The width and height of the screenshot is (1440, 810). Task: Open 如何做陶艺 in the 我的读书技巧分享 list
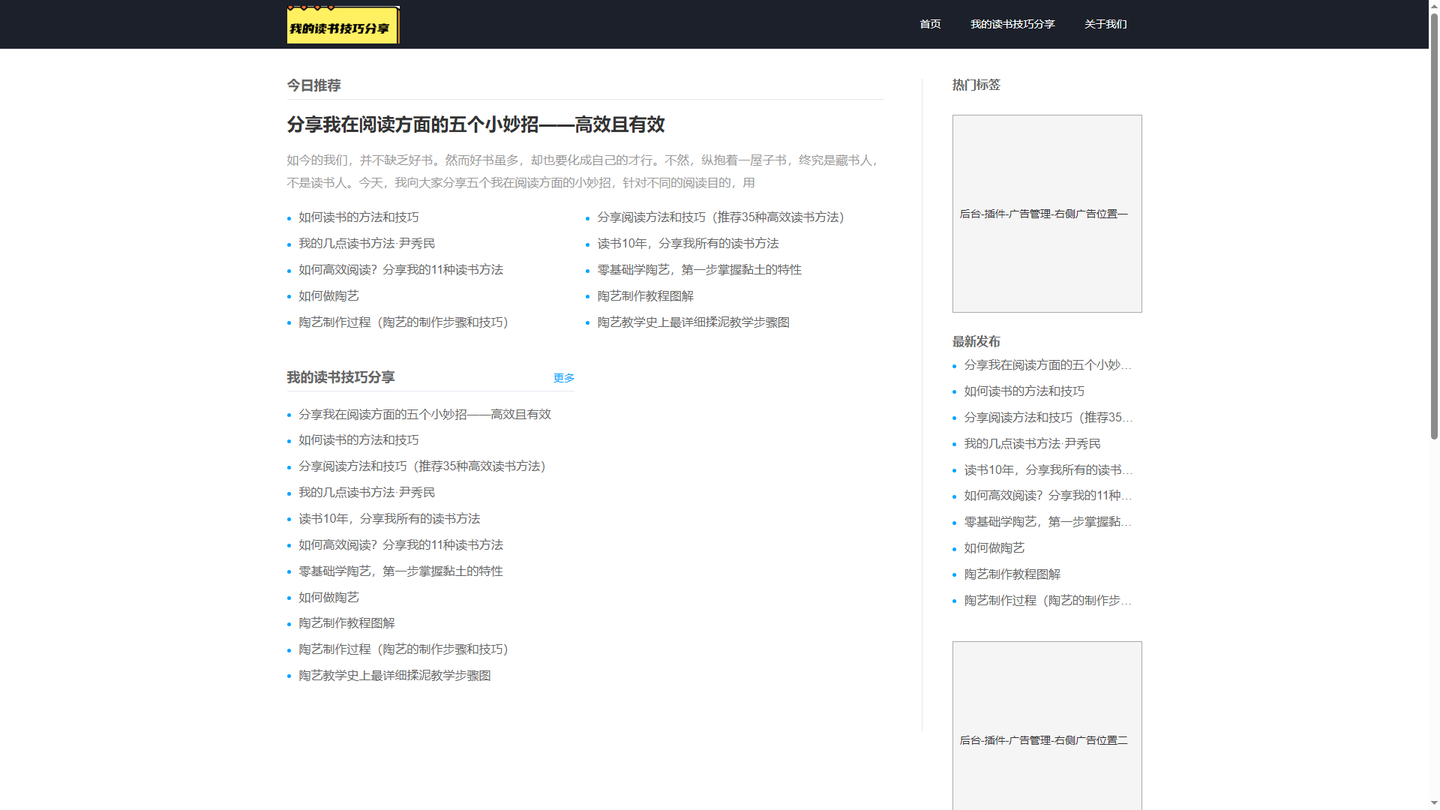(x=328, y=597)
